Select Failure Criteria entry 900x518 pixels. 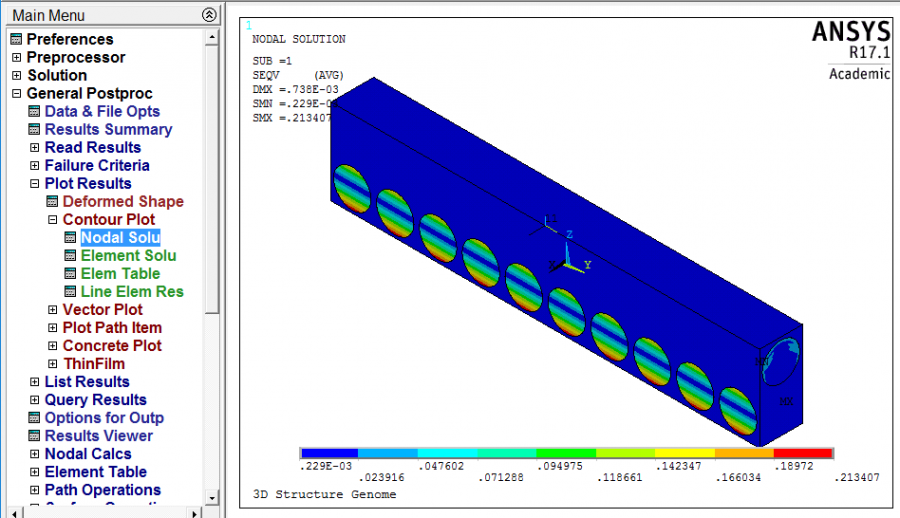(97, 165)
